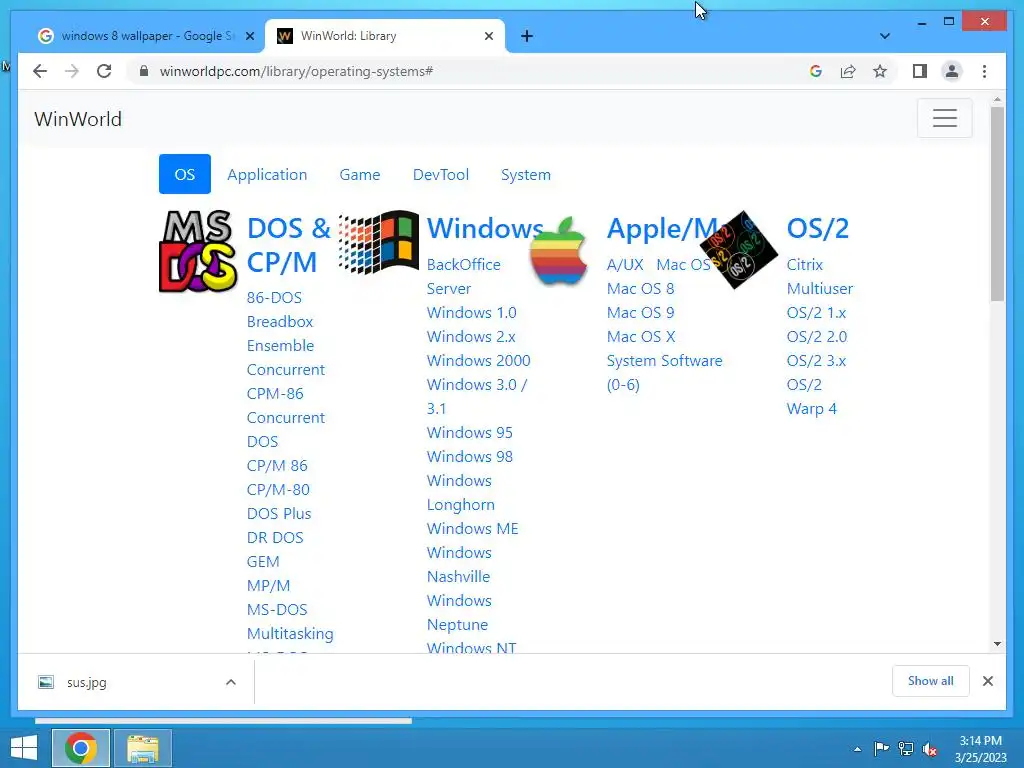The image size is (1024, 768).
Task: Open the DR DOS link
Action: point(275,537)
